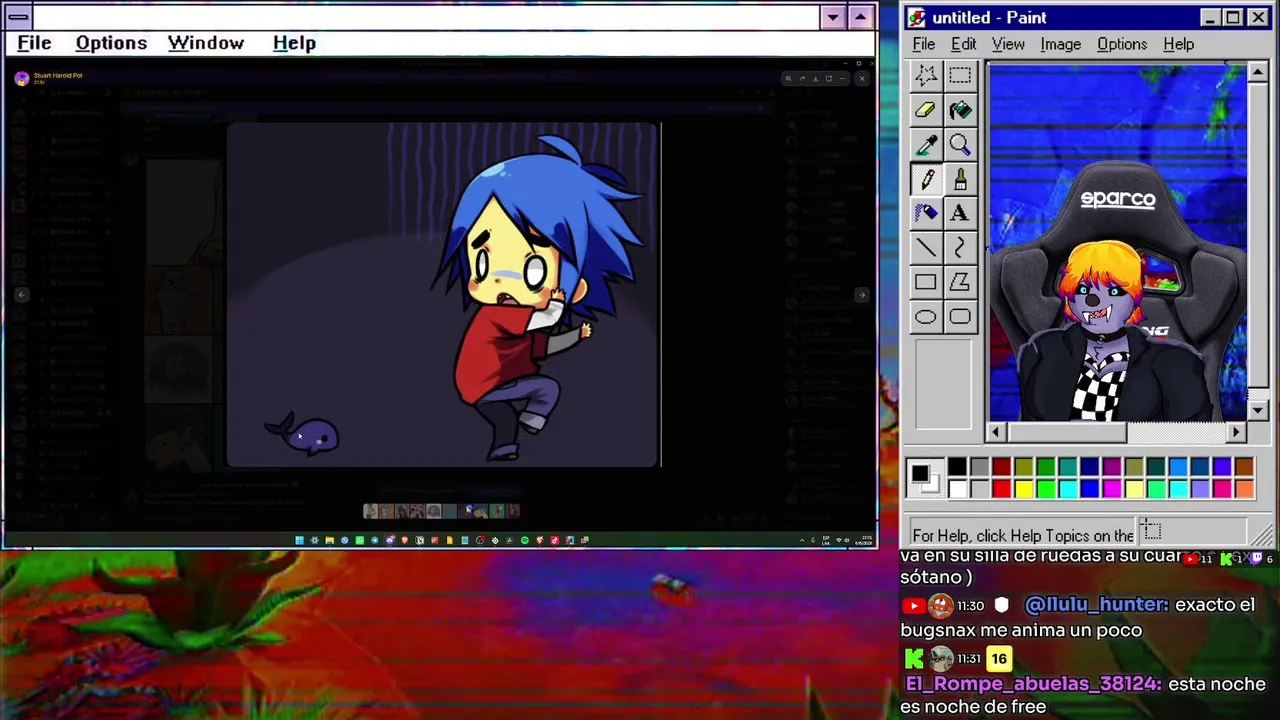1280x720 pixels.
Task: Select the Airbrush spray can tool
Action: click(x=926, y=213)
